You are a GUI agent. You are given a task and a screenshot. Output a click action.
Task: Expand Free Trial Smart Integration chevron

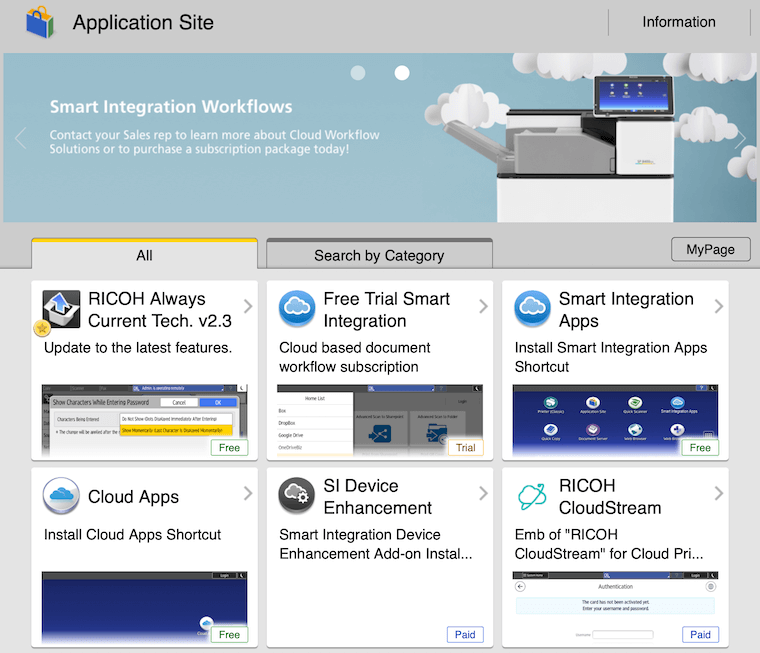483,306
